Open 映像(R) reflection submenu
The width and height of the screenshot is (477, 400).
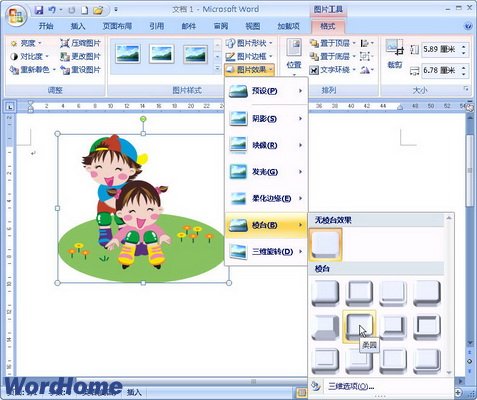(266, 145)
